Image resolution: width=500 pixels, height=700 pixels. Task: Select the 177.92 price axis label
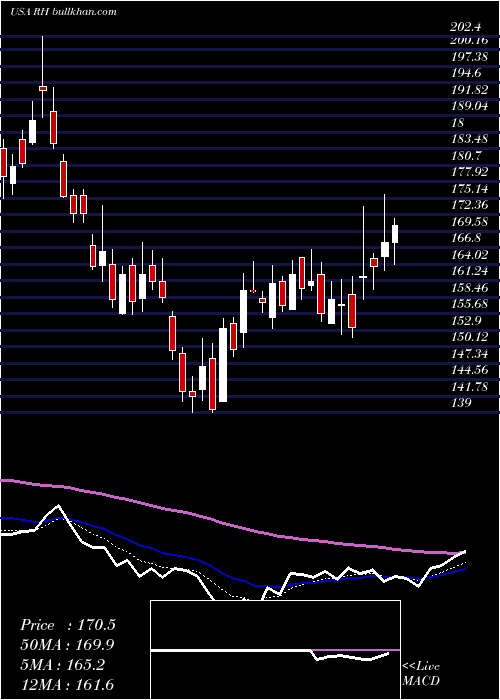[x=468, y=172]
